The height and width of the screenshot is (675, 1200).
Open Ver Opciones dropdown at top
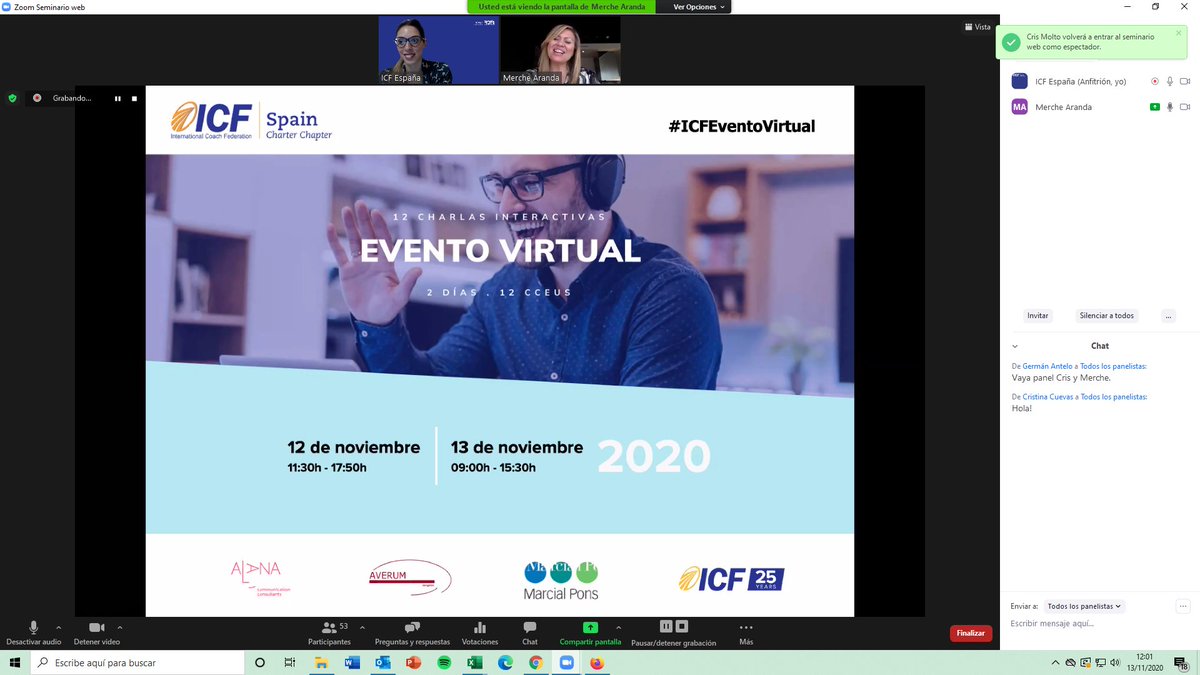point(698,7)
